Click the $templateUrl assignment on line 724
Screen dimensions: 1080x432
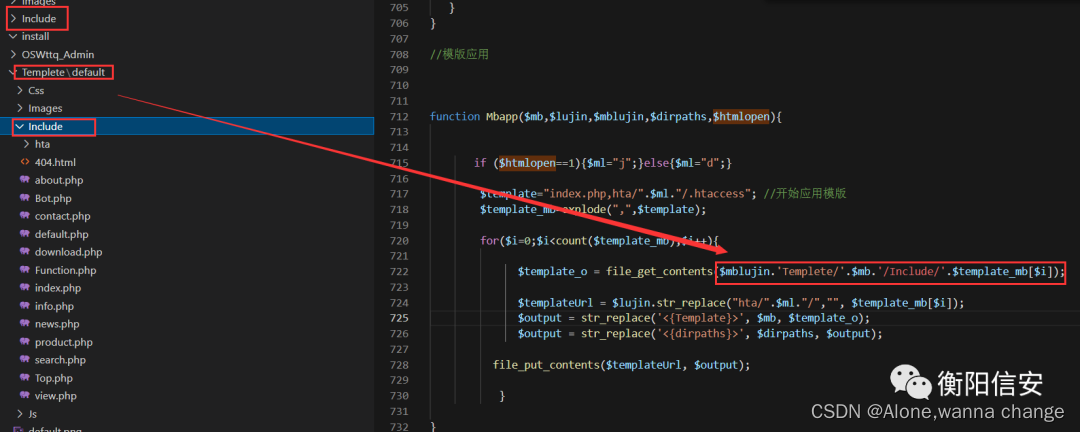pyautogui.click(x=741, y=302)
